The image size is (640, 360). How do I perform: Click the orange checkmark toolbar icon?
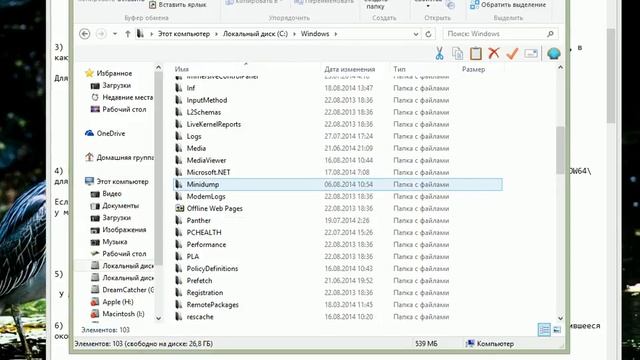(x=512, y=53)
